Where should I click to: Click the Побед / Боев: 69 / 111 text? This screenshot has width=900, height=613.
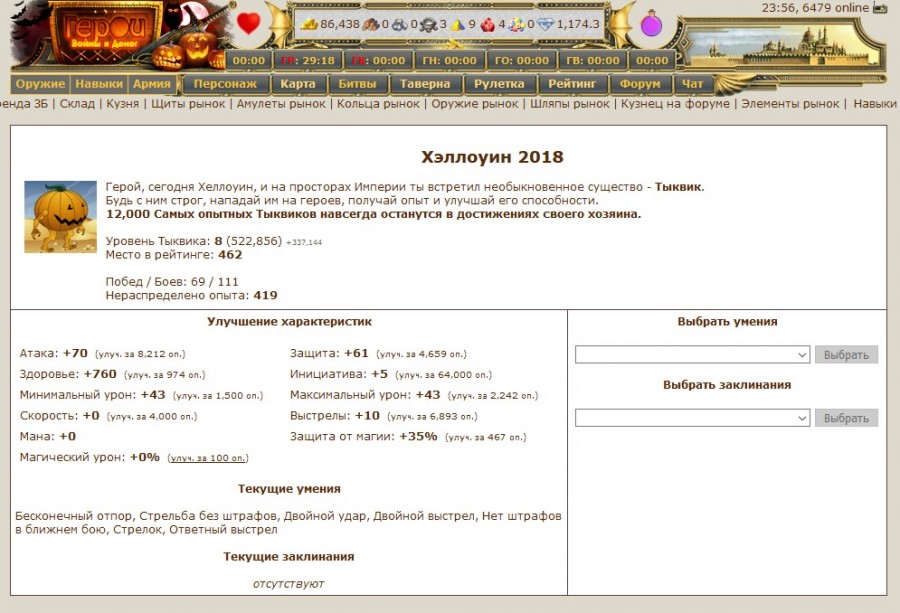pos(172,282)
